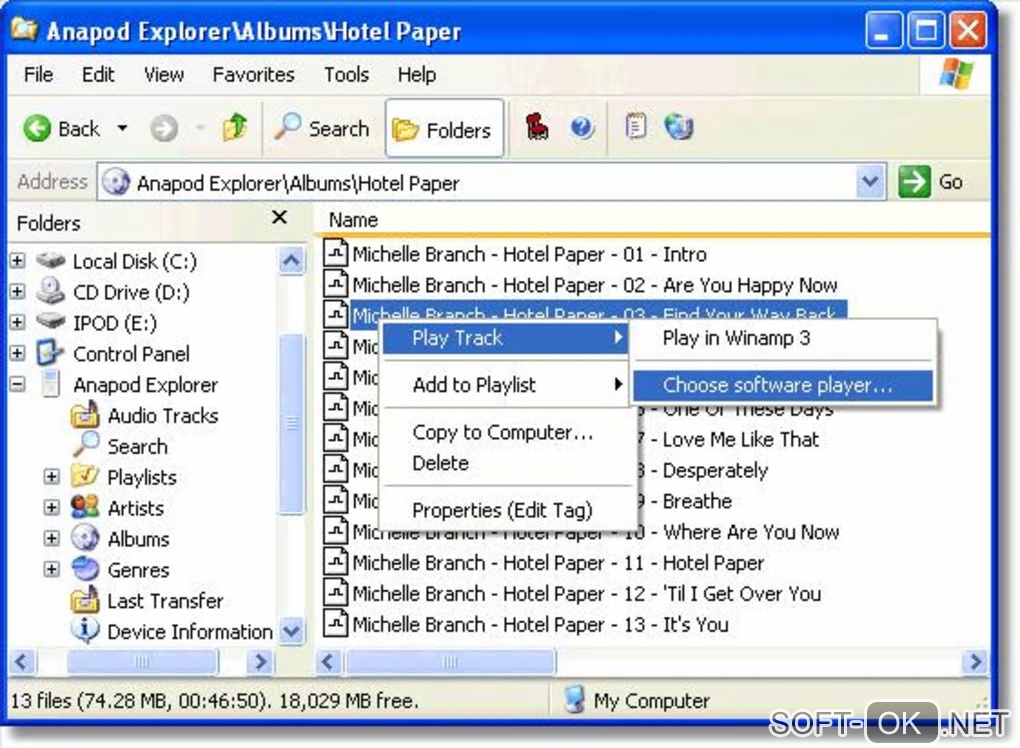Select the Control Panel icon
The height and width of the screenshot is (748, 1020).
[49, 353]
